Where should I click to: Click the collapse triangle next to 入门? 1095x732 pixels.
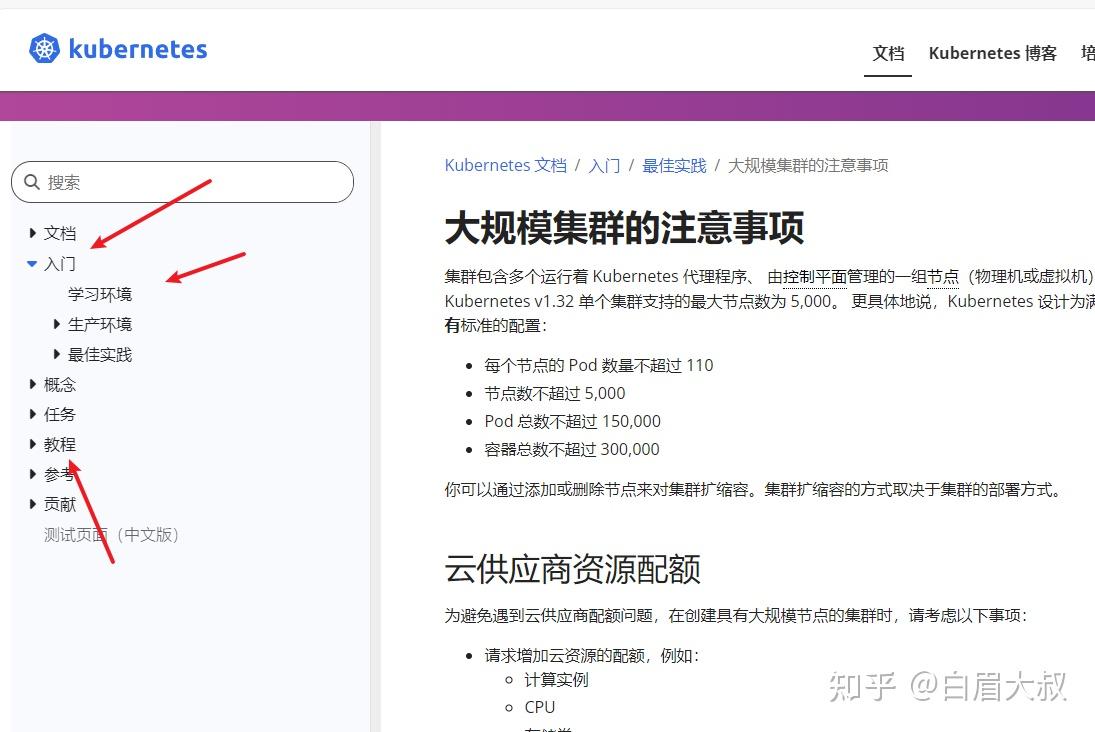[x=33, y=263]
